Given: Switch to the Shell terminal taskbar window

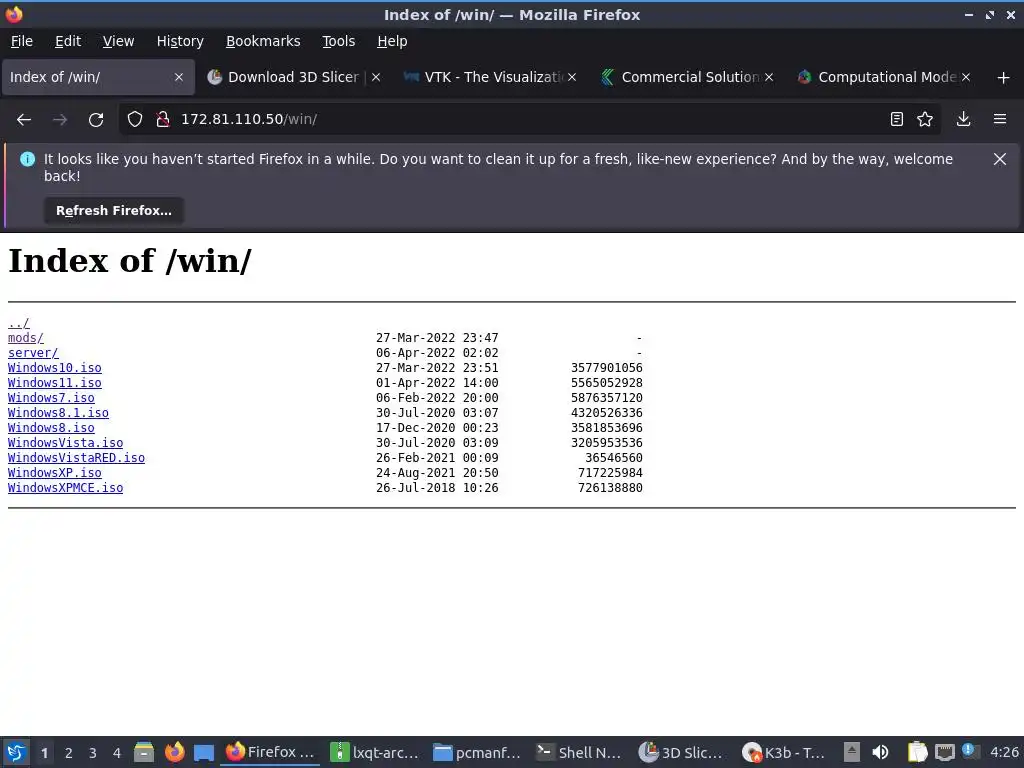Looking at the screenshot, I should [x=579, y=752].
